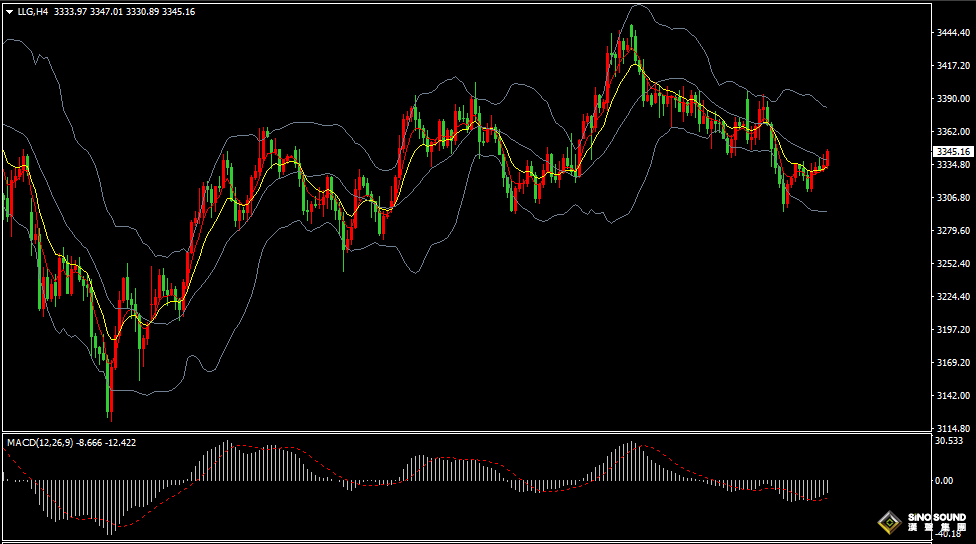The image size is (976, 544).
Task: Click the upper Bollinger band right end
Action: coord(824,106)
